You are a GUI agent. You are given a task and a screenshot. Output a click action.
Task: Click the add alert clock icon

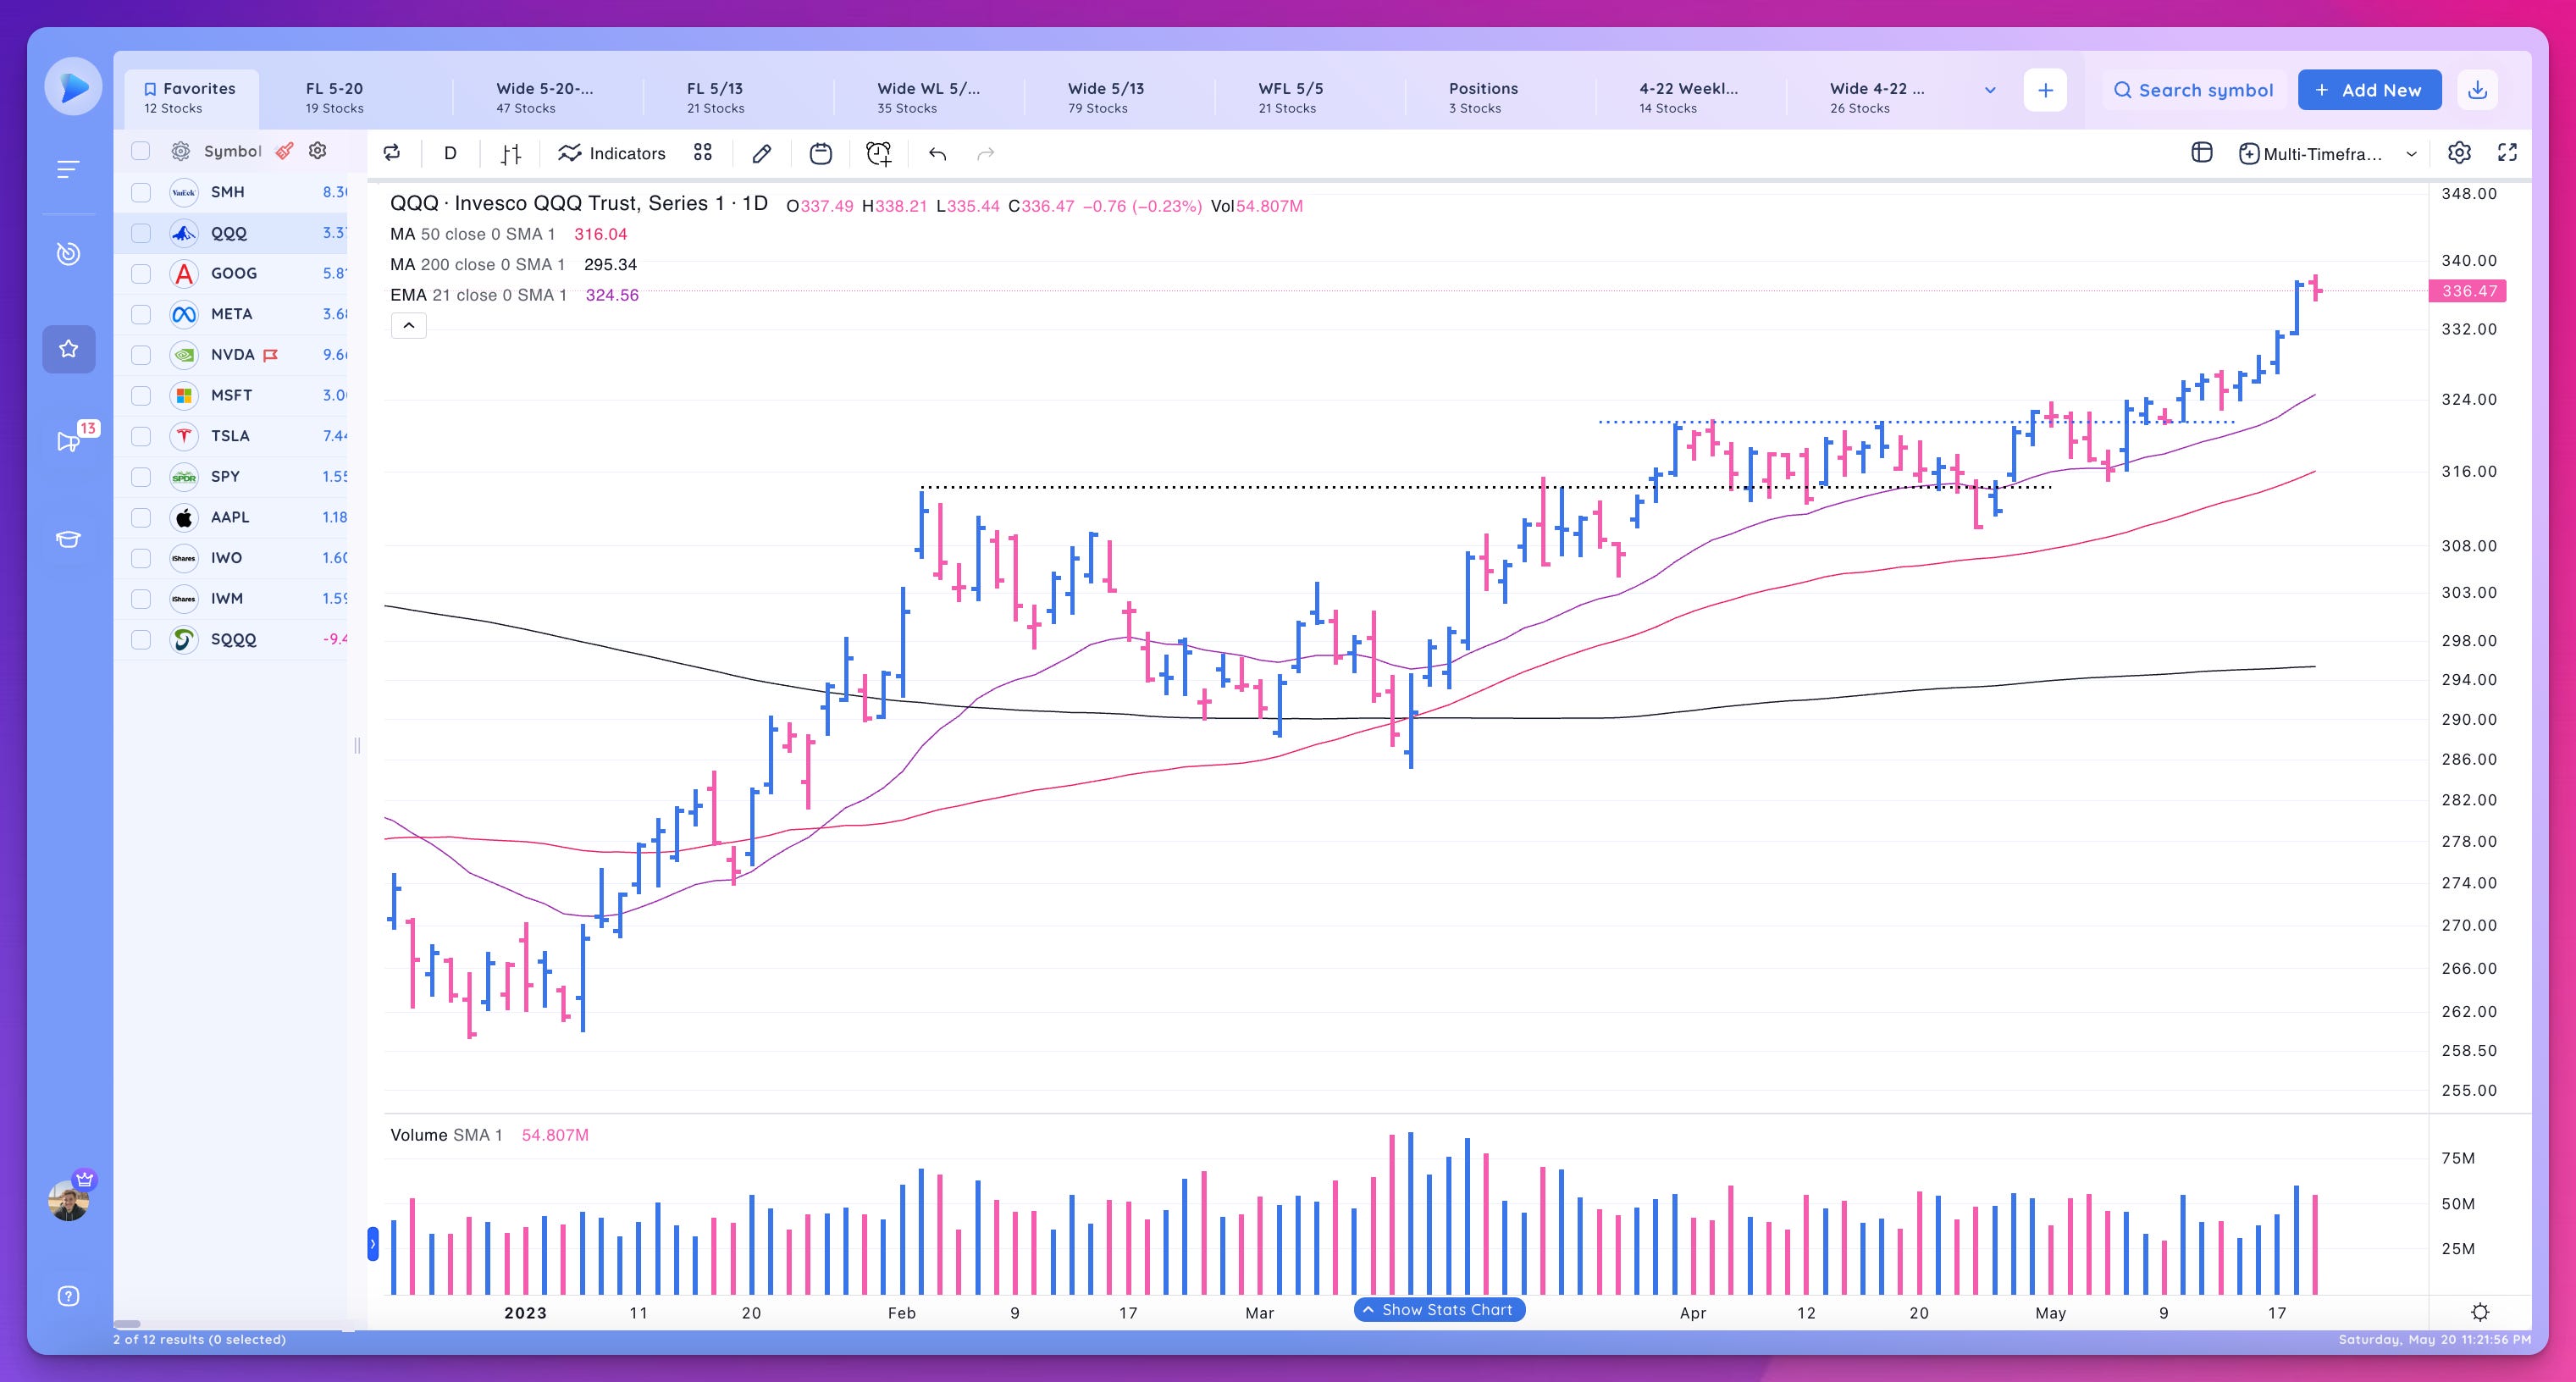coord(878,153)
